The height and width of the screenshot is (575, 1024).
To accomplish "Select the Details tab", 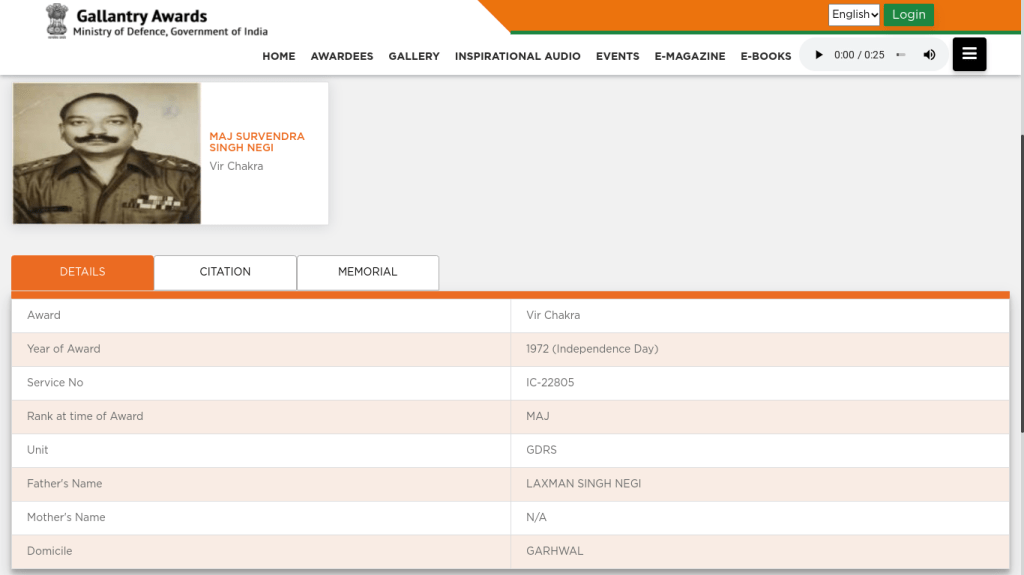I will click(x=82, y=272).
